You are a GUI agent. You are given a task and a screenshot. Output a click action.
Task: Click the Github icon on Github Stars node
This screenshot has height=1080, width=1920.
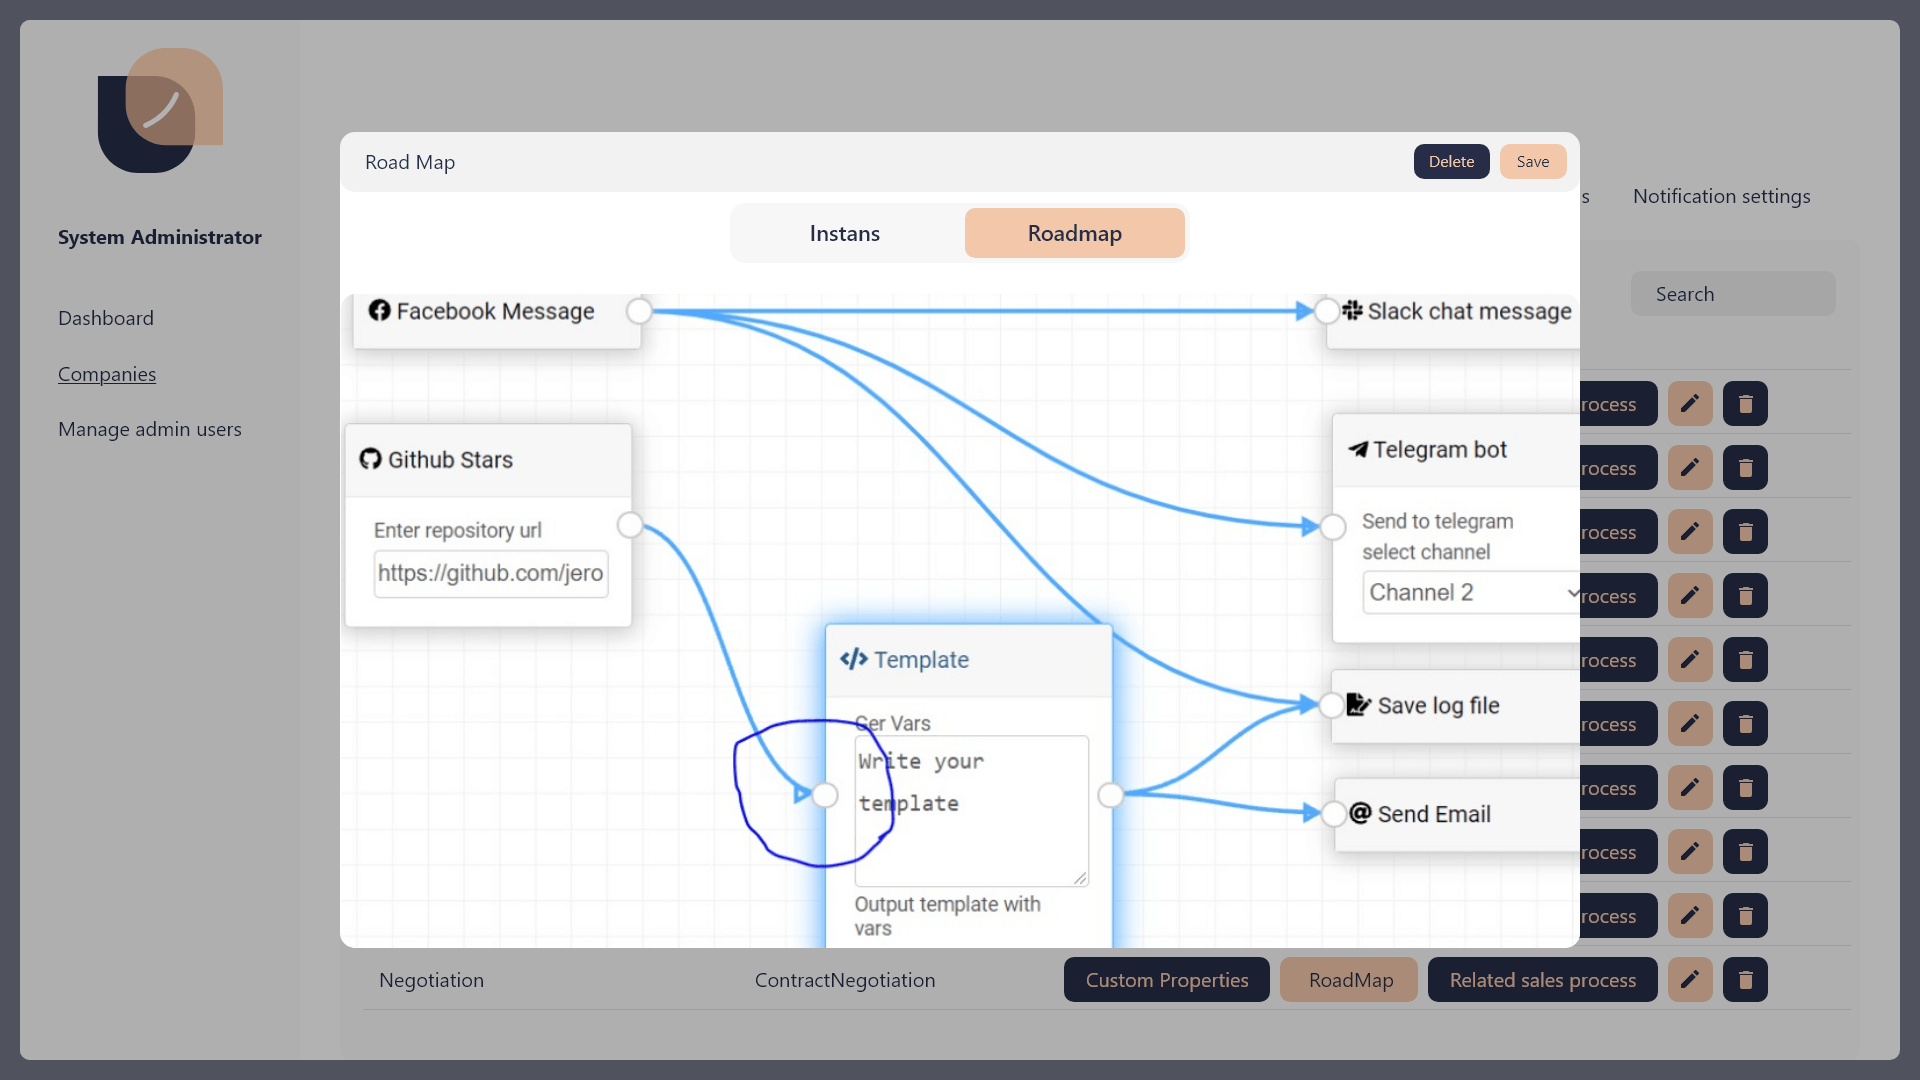[x=370, y=459]
